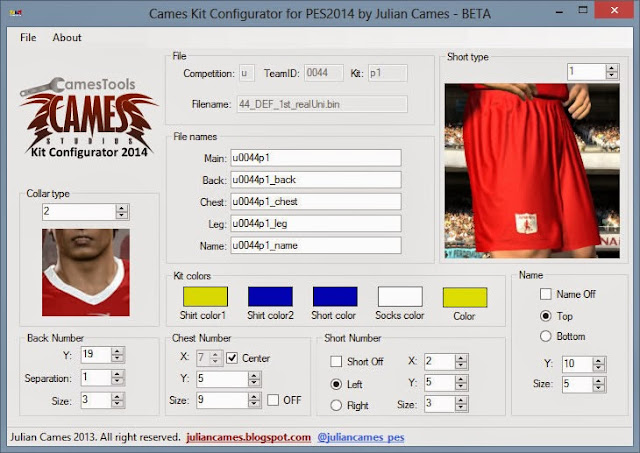The image size is (640, 453).
Task: Click the Collar type stepper arrows
Action: click(122, 212)
